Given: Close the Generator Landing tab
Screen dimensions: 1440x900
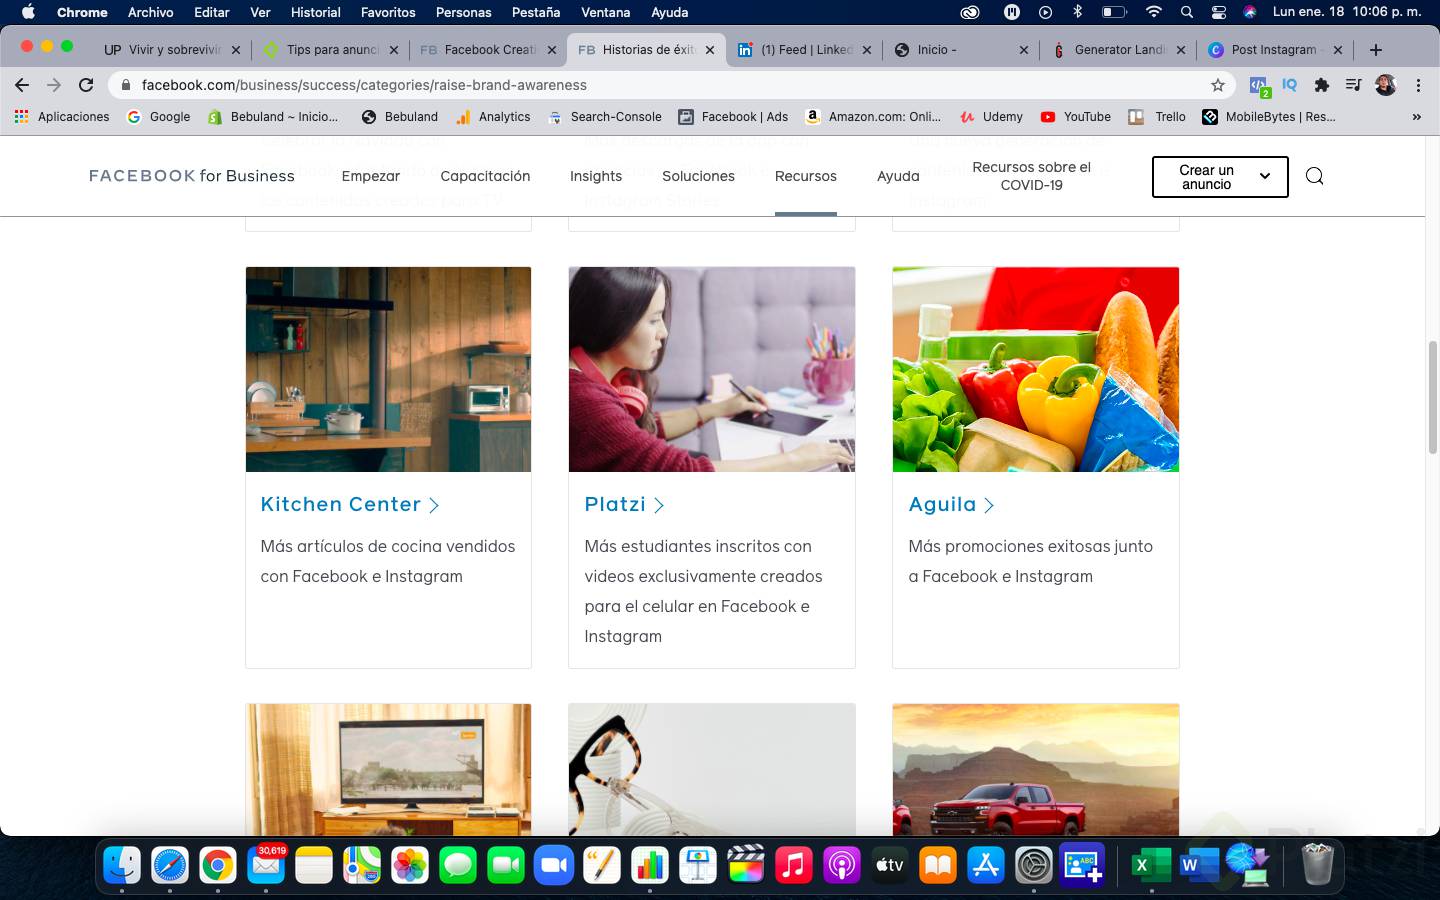Looking at the screenshot, I should [x=1181, y=49].
